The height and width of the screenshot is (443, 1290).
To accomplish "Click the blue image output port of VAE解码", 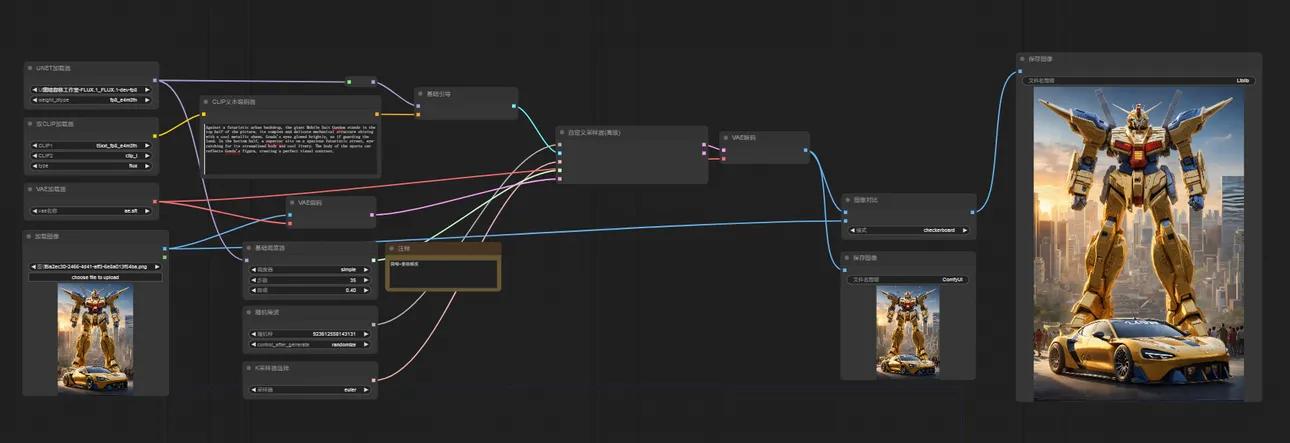I will [x=806, y=150].
